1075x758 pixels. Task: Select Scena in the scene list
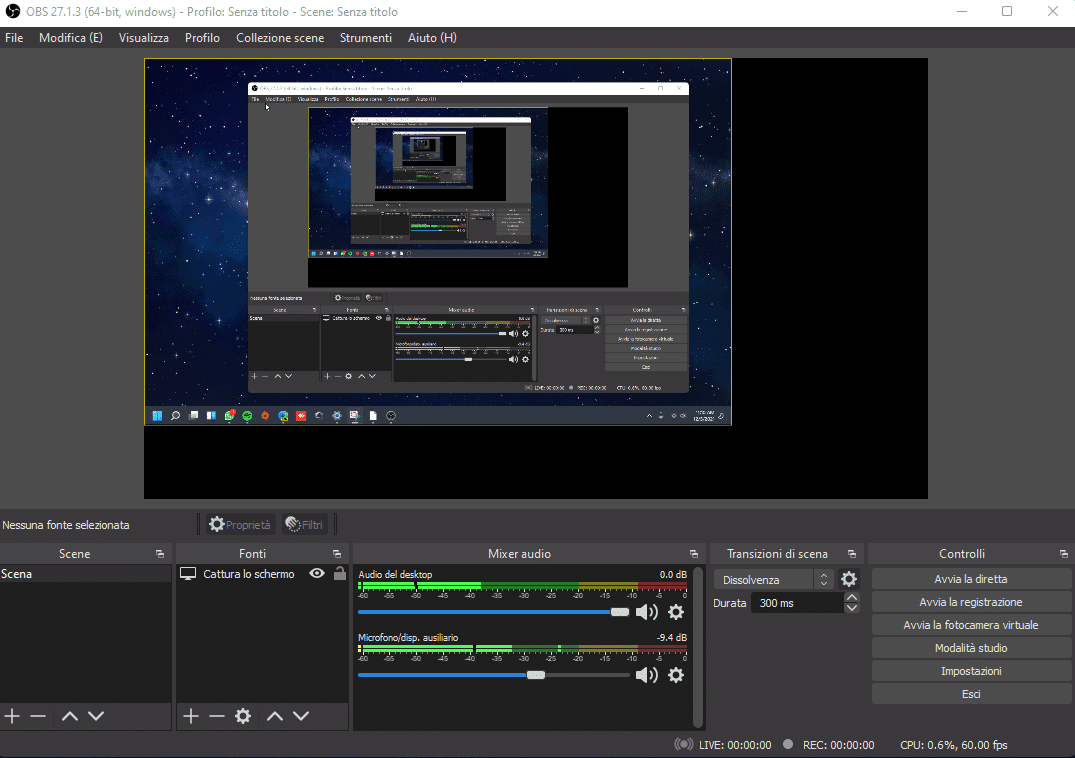(x=86, y=574)
